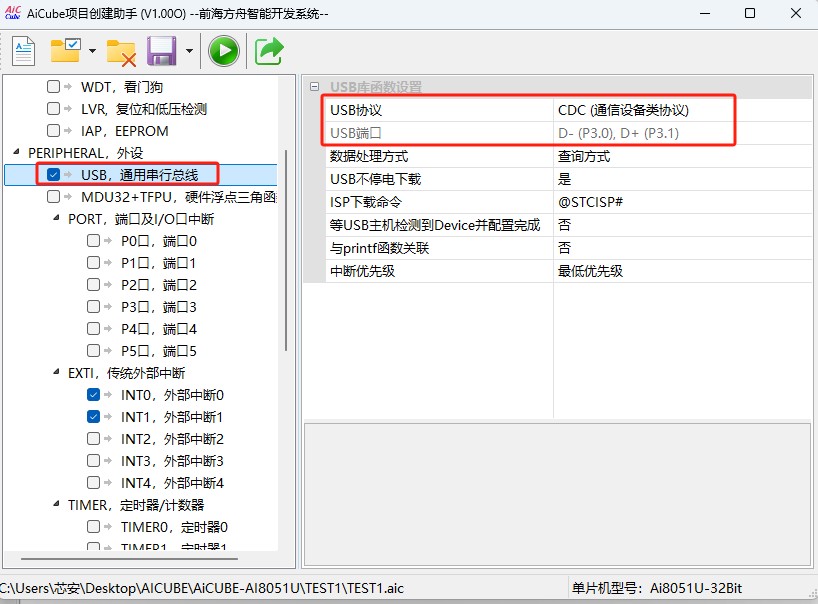The height and width of the screenshot is (604, 818).
Task: Enable the LVR reset and low-voltage checkbox
Action: tap(53, 108)
